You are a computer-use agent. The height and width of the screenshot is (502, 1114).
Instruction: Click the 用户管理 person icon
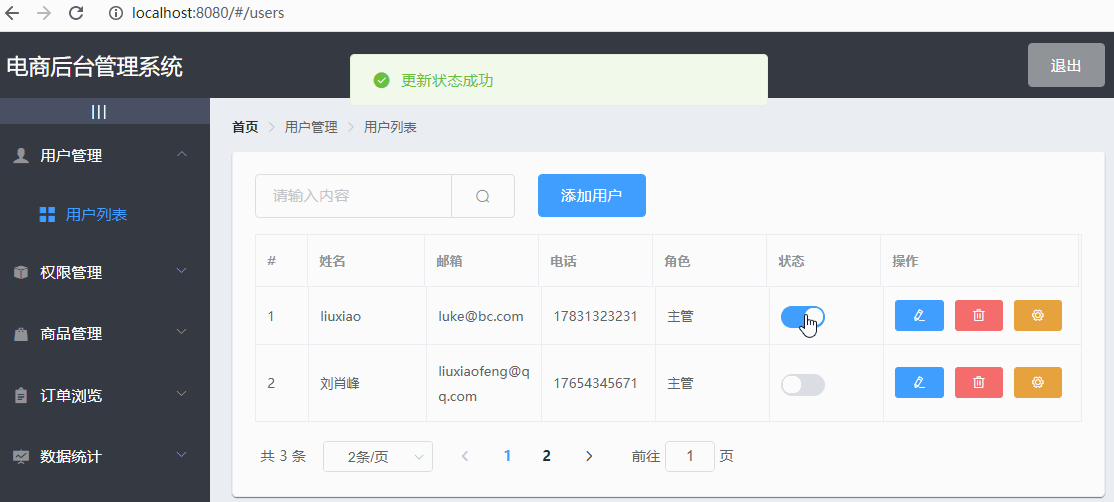click(x=21, y=155)
